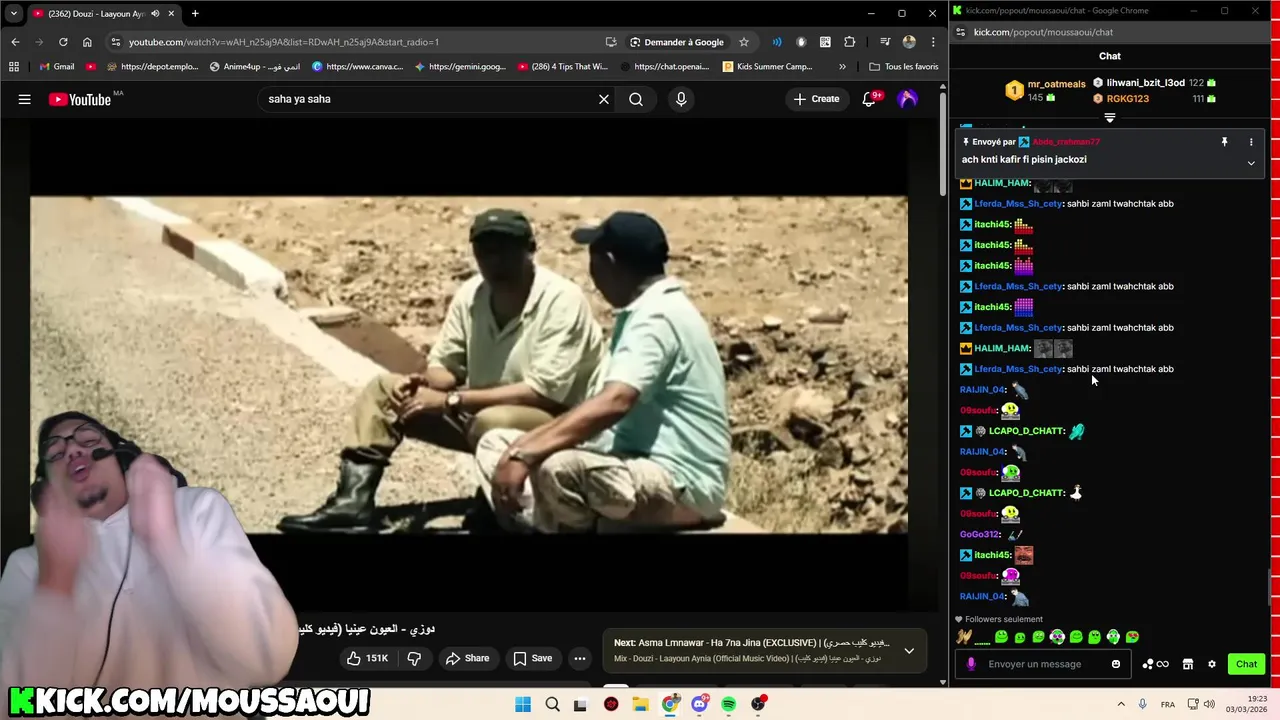Mute the YouTube tab audio
The width and height of the screenshot is (1280, 720).
[155, 14]
